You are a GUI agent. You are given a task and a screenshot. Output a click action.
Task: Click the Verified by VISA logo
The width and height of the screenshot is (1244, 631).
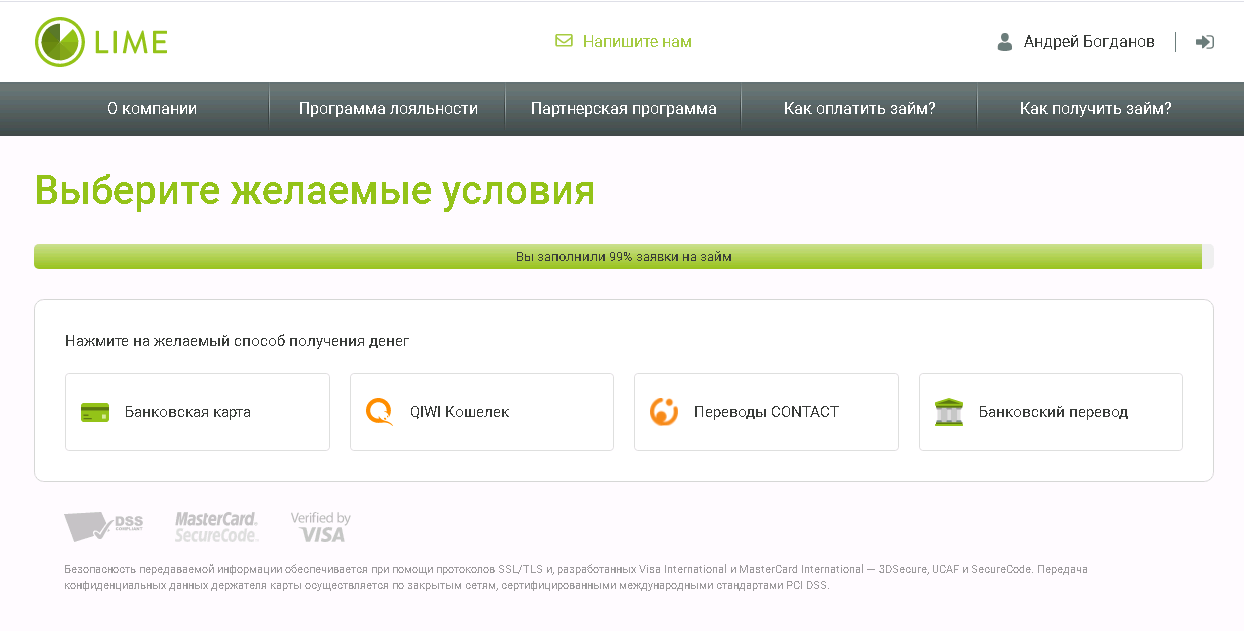321,527
